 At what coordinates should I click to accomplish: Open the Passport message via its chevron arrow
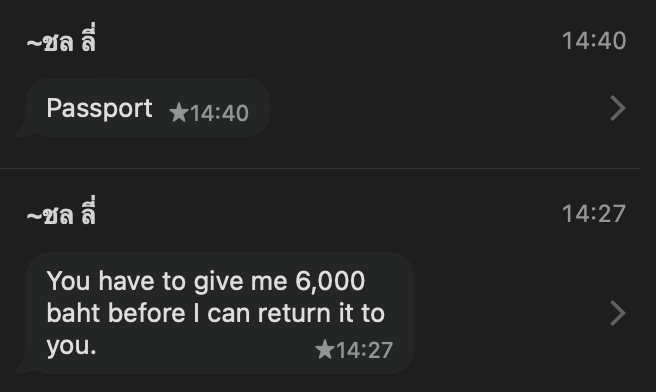click(x=618, y=108)
